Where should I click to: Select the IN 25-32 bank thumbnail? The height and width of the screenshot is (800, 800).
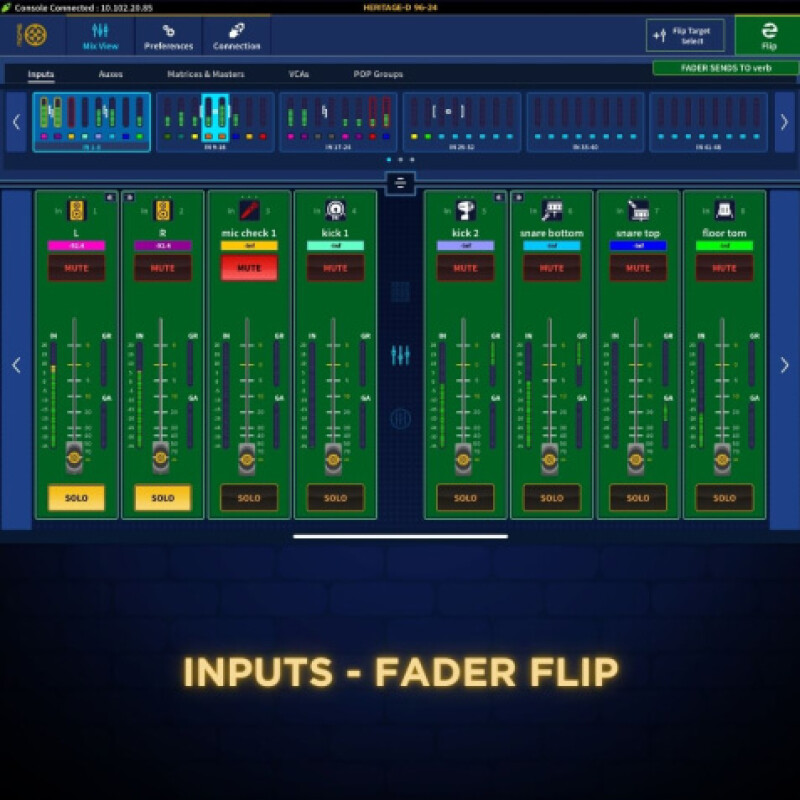click(461, 122)
